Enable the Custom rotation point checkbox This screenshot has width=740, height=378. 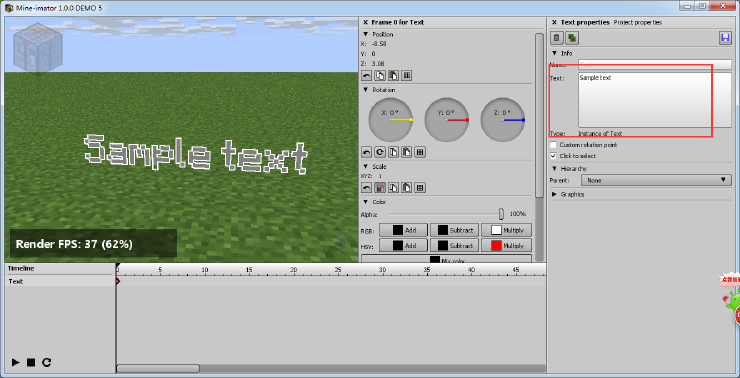tap(554, 145)
